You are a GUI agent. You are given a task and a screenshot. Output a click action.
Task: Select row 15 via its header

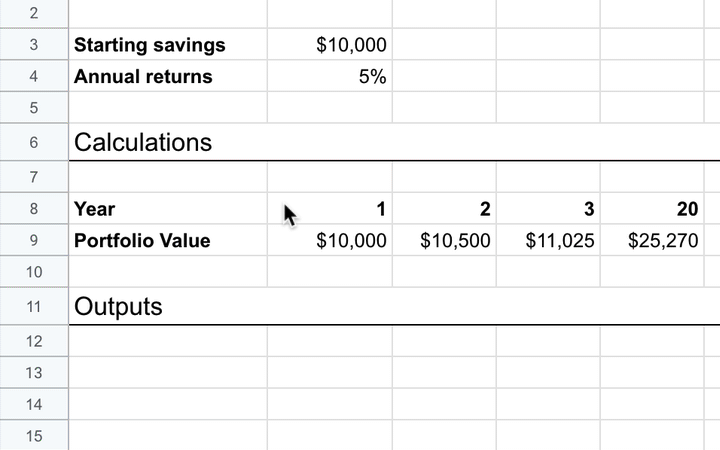tap(34, 435)
